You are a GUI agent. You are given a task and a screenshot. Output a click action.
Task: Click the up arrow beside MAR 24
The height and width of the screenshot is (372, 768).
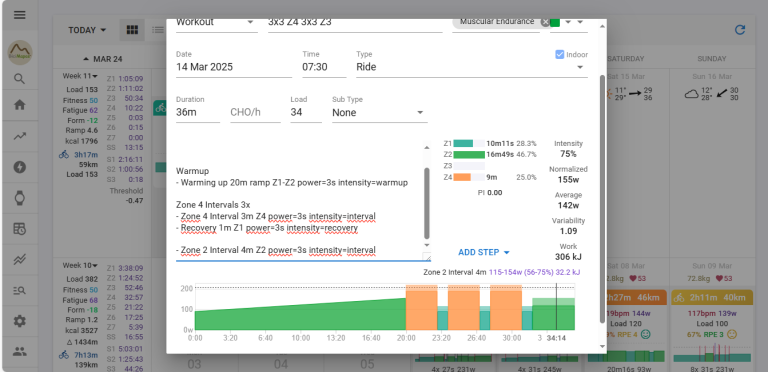tap(86, 59)
